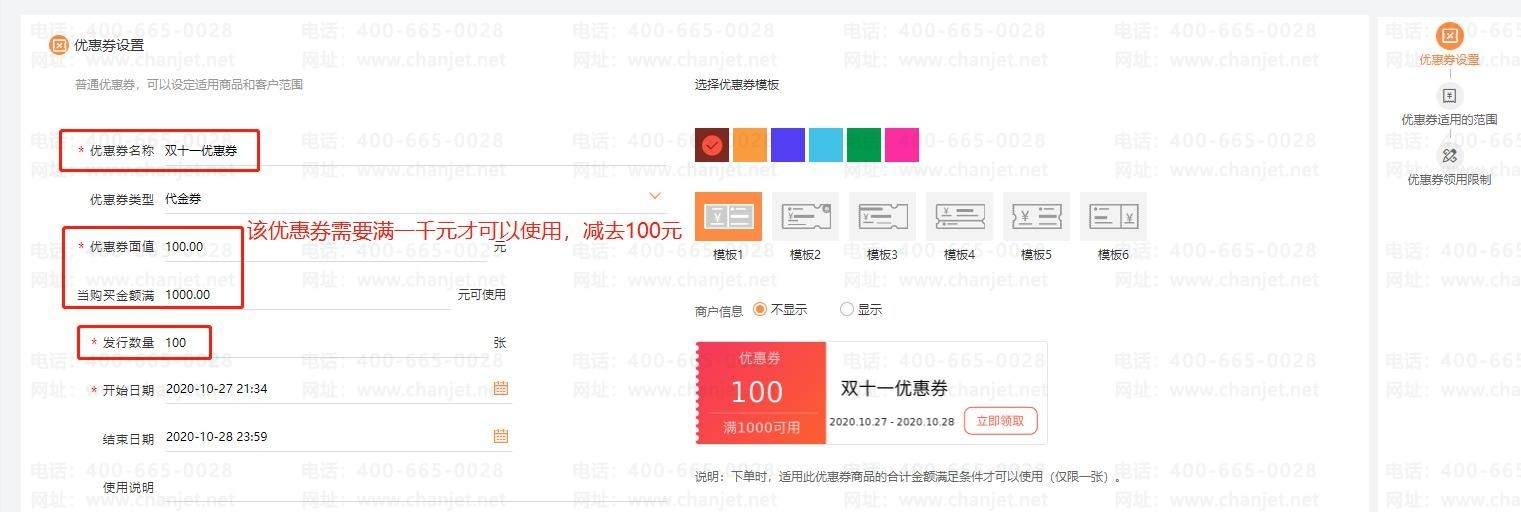This screenshot has width=1521, height=512.
Task: Choose the orange color swatch
Action: coord(750,145)
